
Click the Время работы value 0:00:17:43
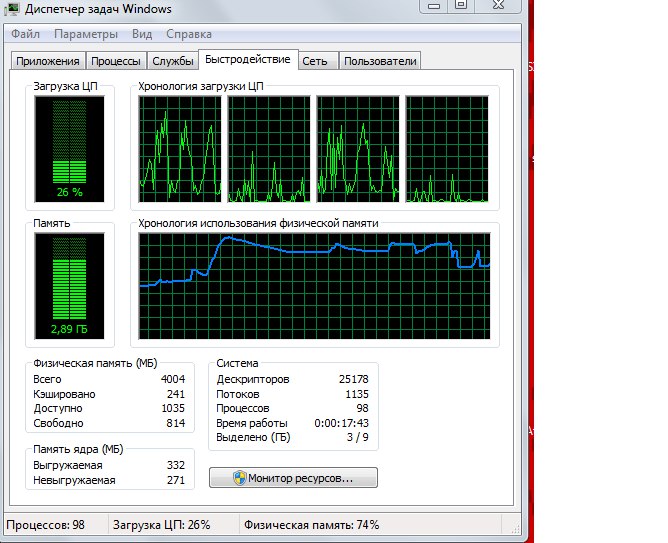(342, 423)
